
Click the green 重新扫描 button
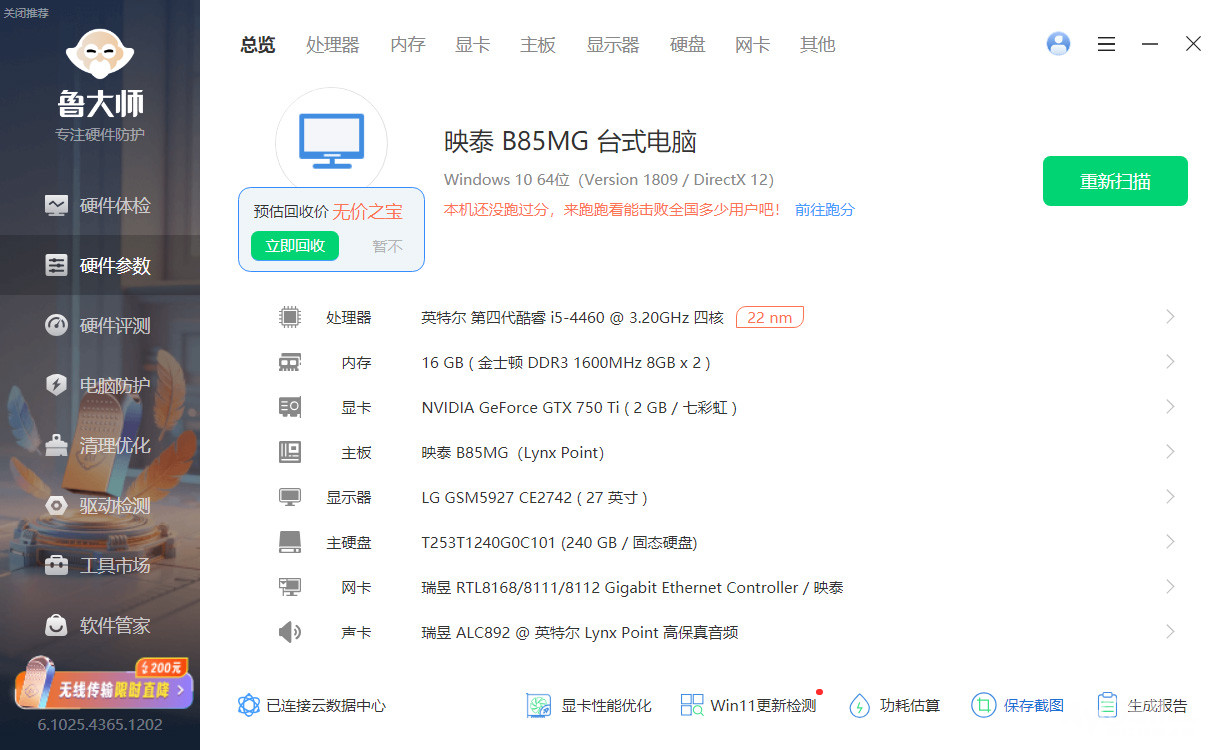point(1115,181)
